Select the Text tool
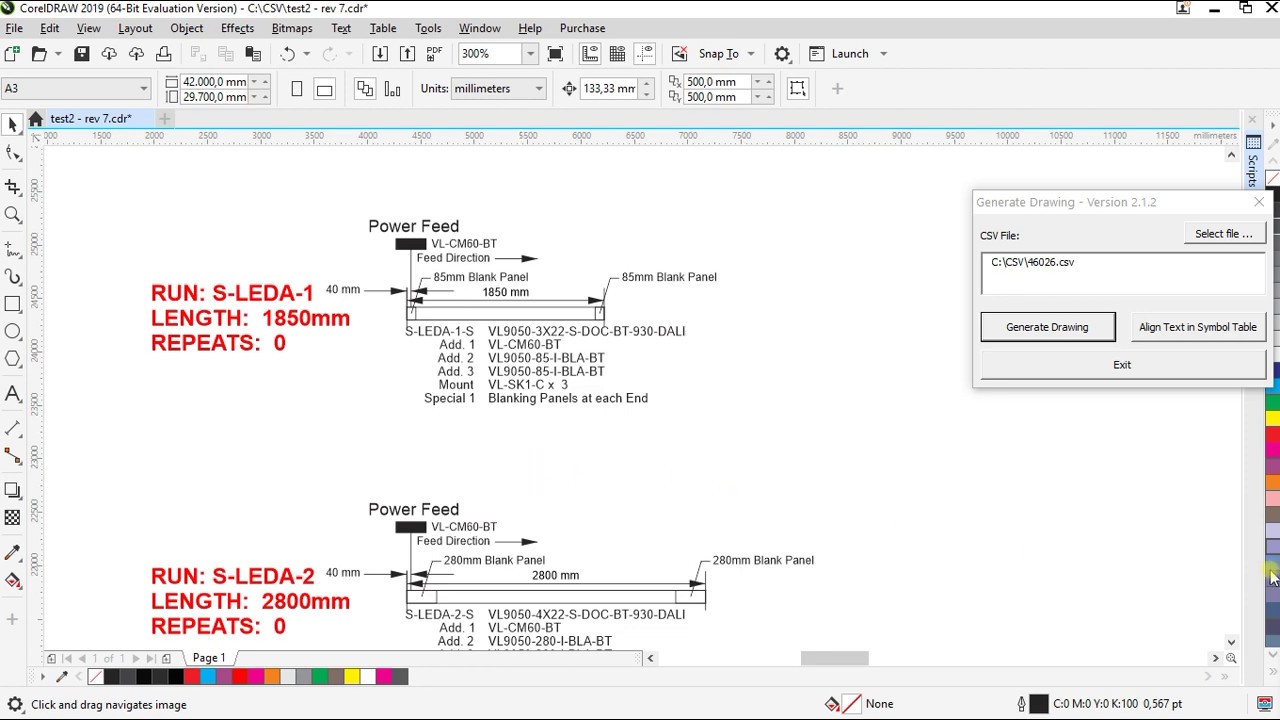The image size is (1280, 720). (x=12, y=394)
